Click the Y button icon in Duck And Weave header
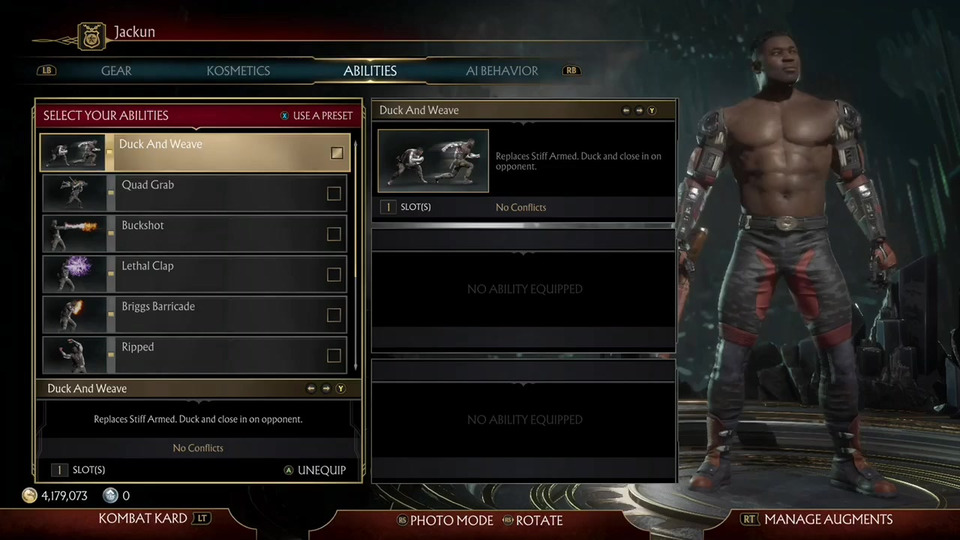Image resolution: width=960 pixels, height=540 pixels. (x=652, y=111)
